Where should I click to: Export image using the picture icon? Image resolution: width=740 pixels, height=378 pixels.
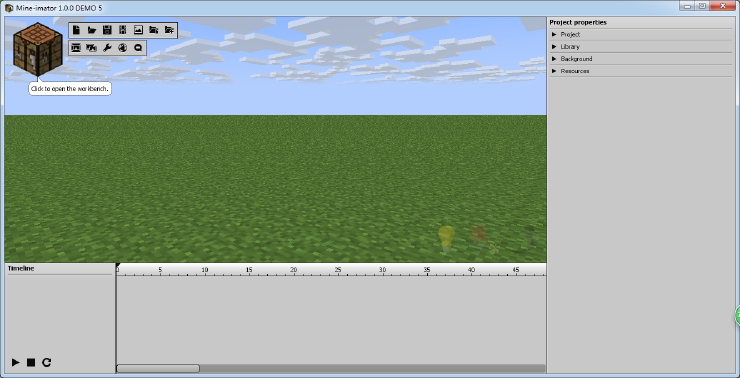pyautogui.click(x=138, y=30)
